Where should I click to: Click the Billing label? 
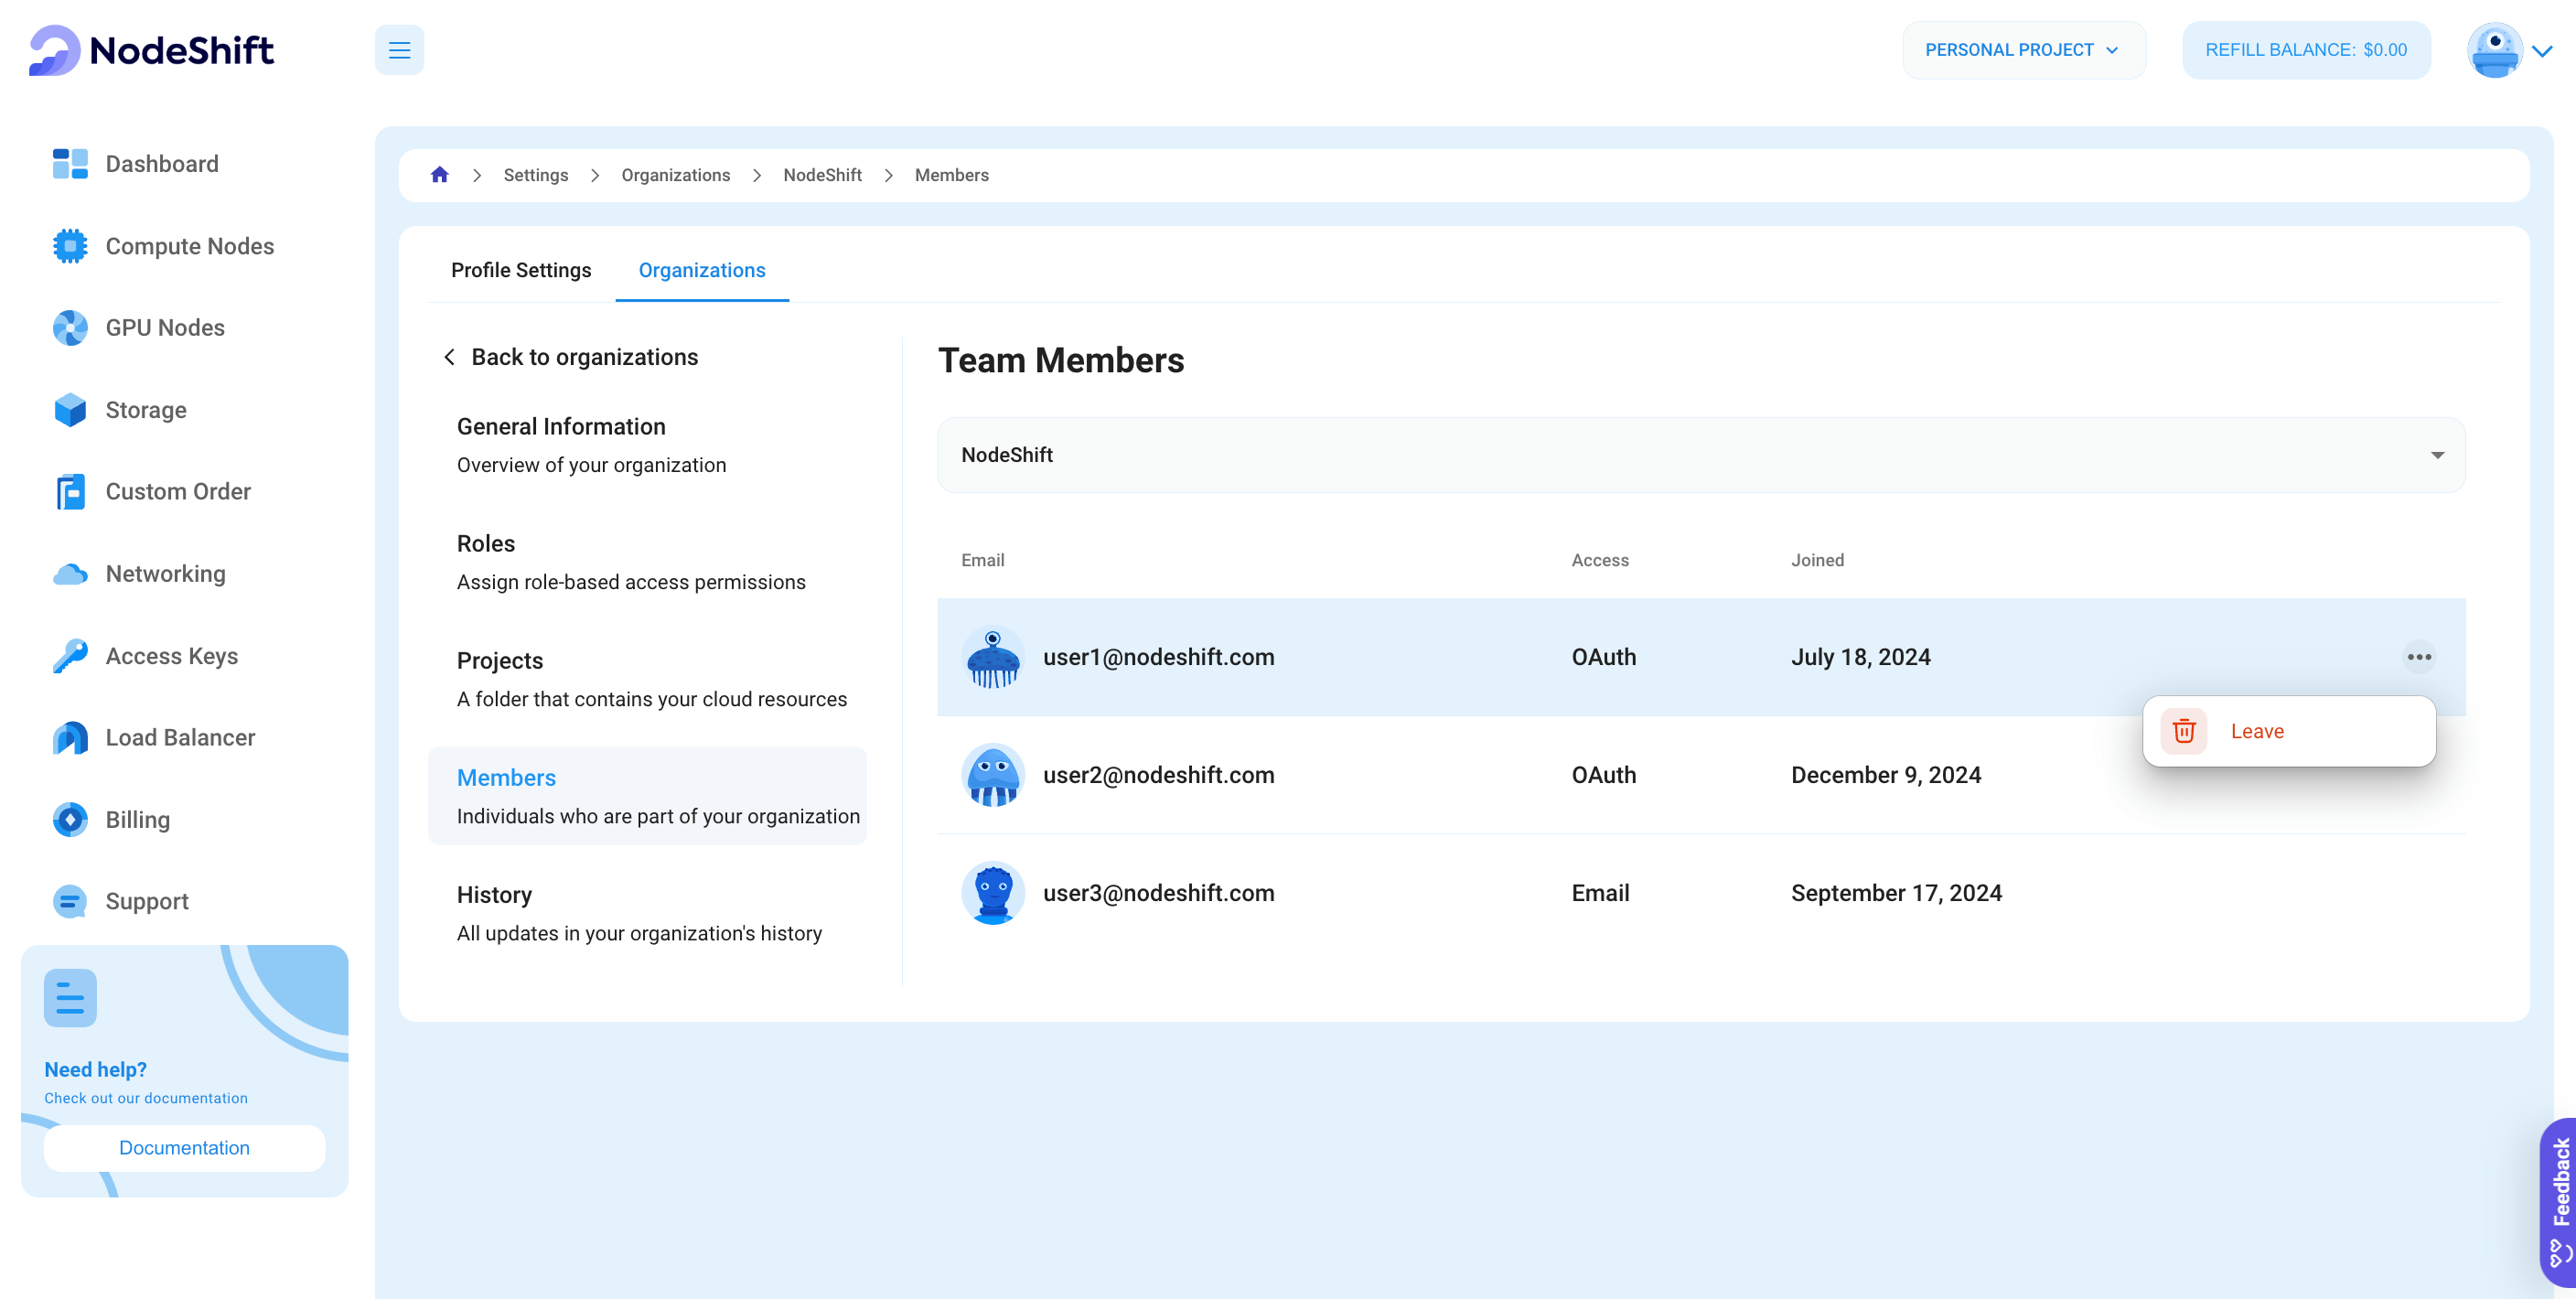tap(138, 820)
